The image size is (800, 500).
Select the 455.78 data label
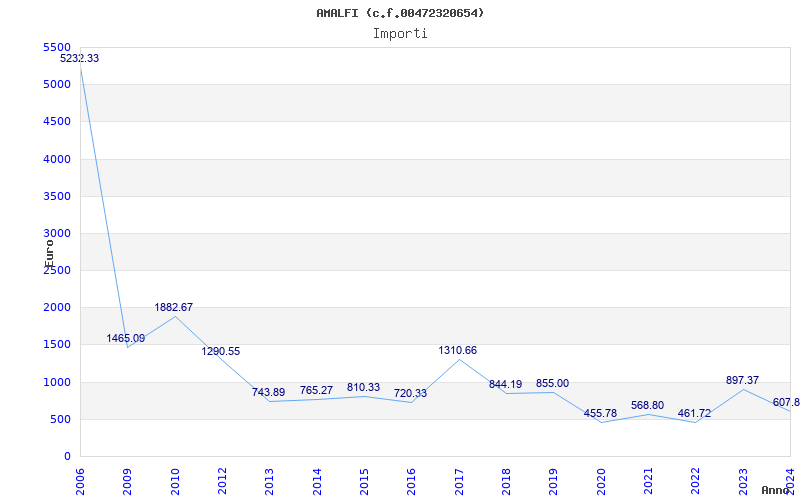[x=600, y=413]
